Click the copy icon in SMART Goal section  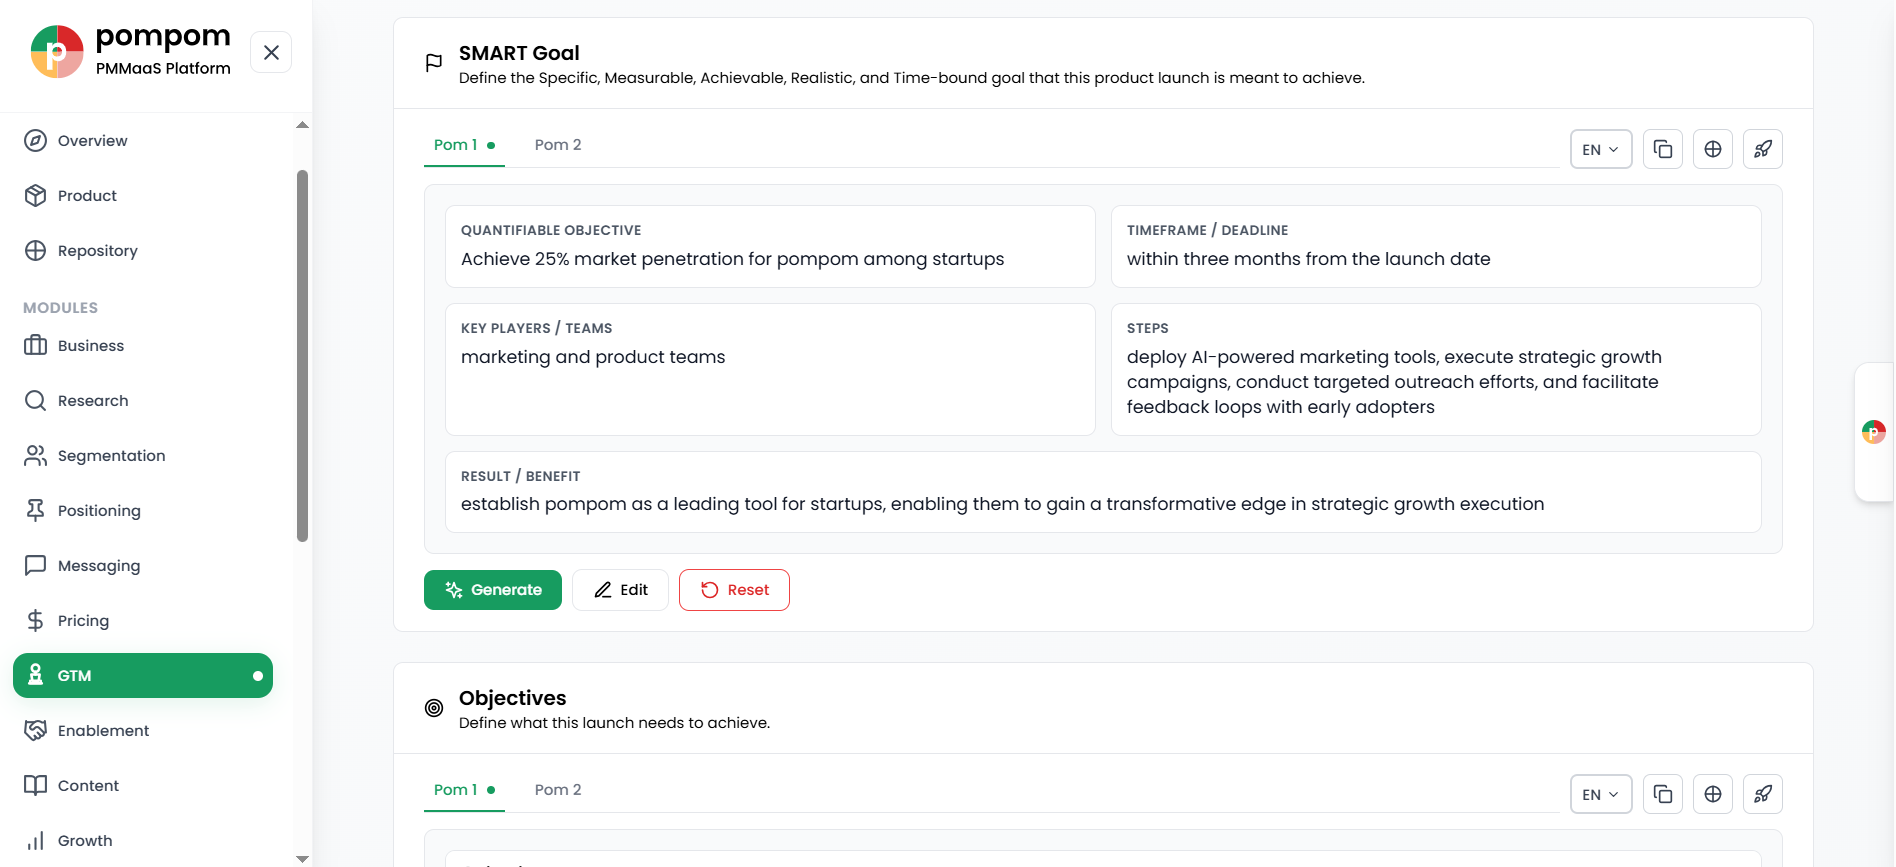pyautogui.click(x=1663, y=149)
